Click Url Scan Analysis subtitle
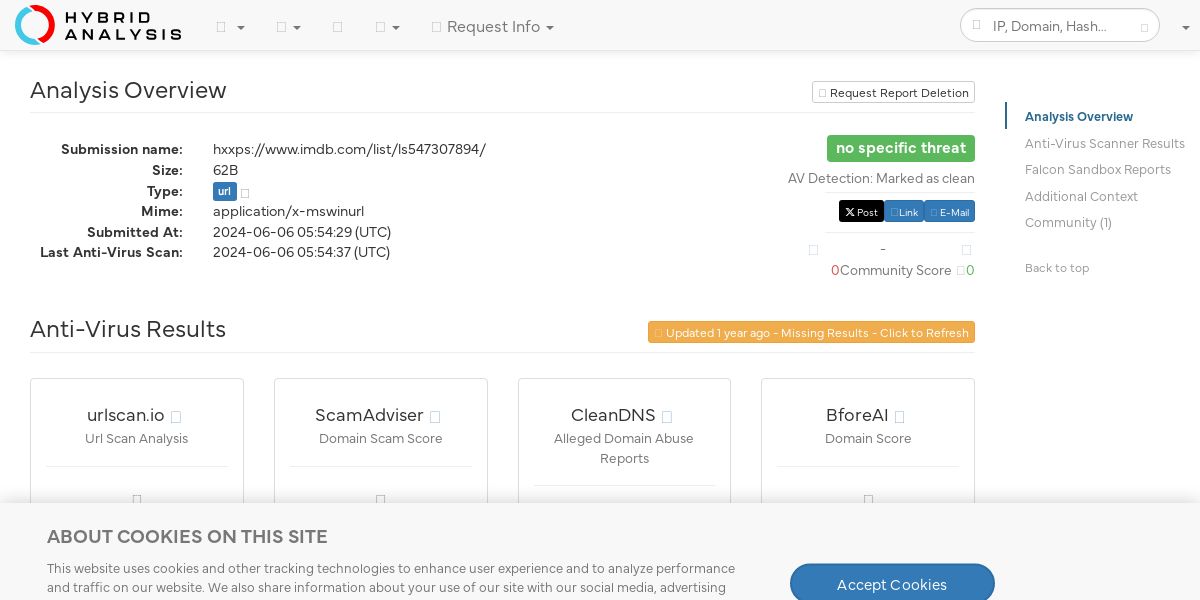 (137, 438)
